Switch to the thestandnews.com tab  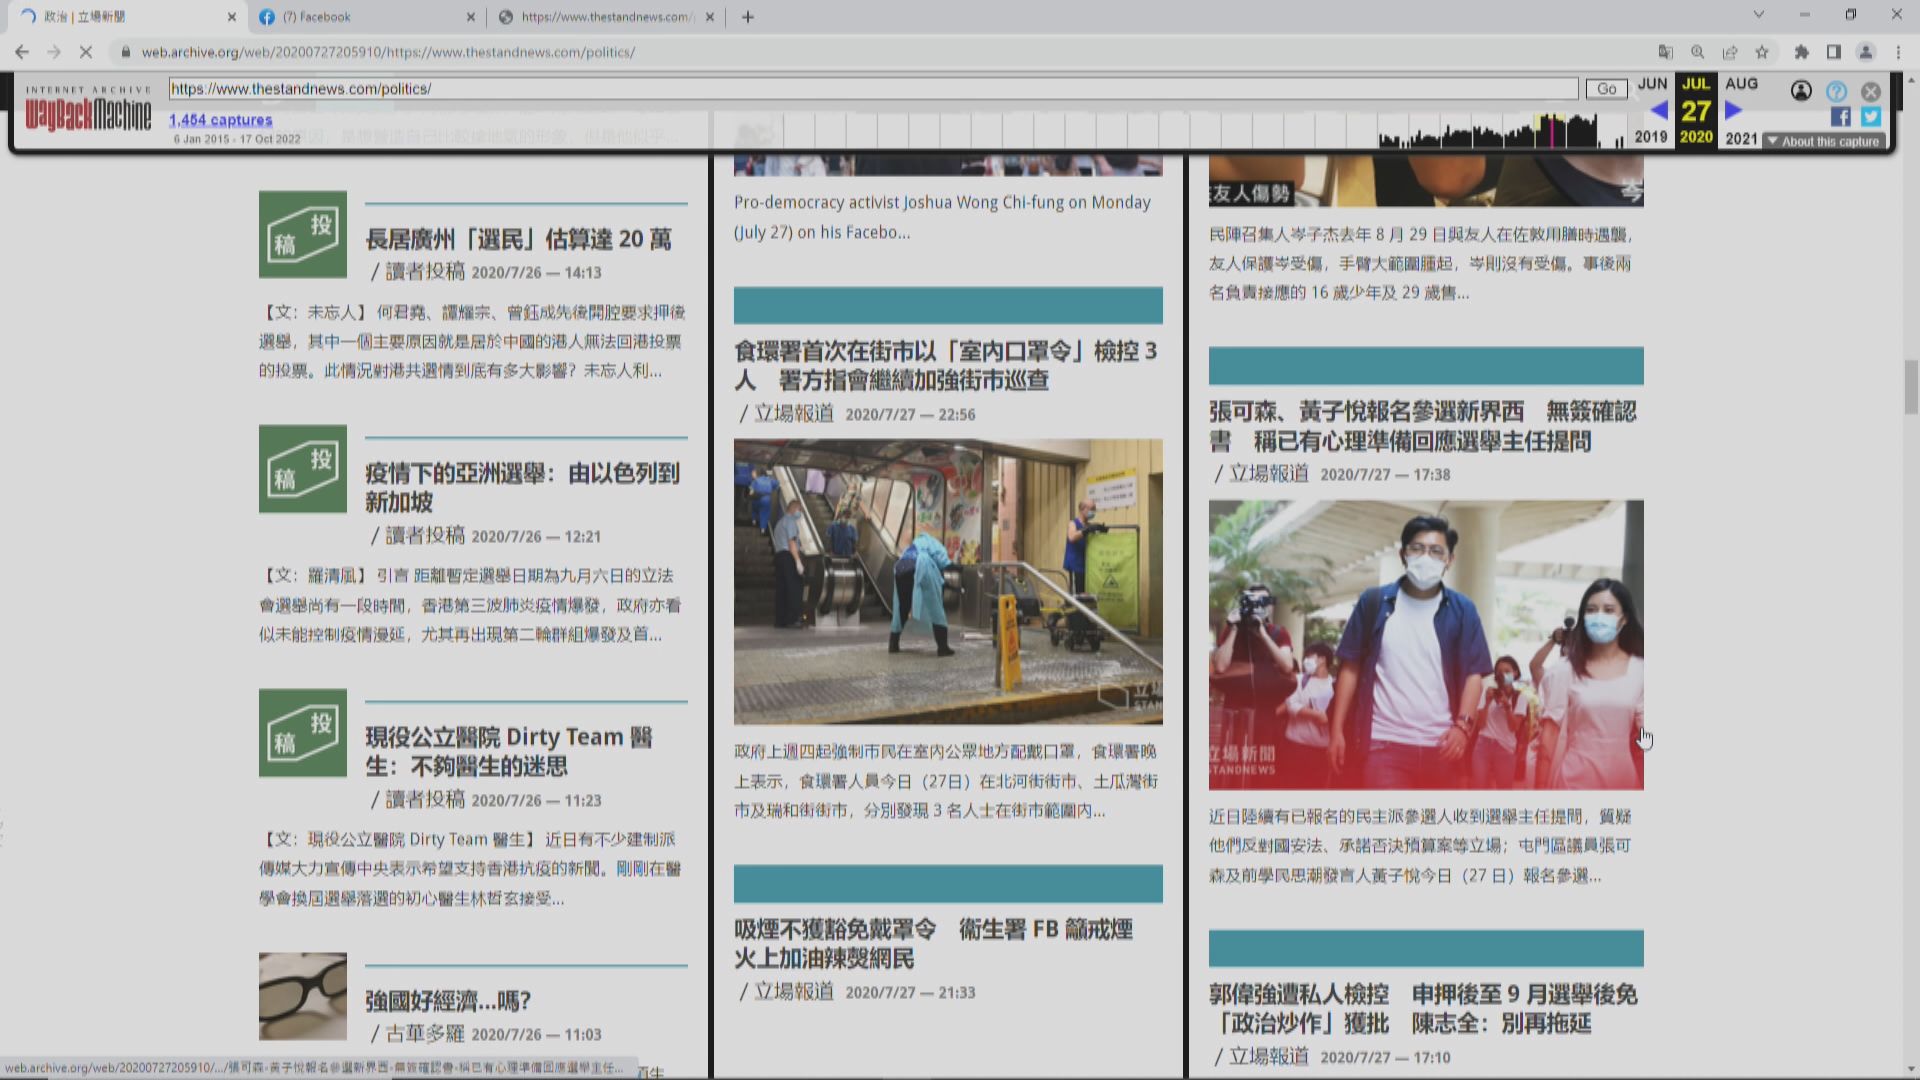605,17
